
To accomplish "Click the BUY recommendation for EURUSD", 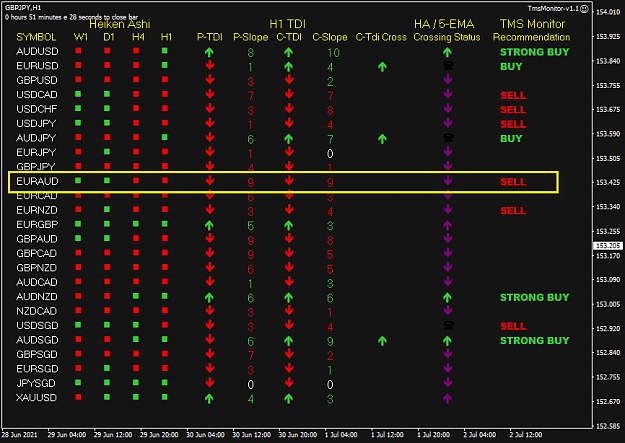I will 511,66.
